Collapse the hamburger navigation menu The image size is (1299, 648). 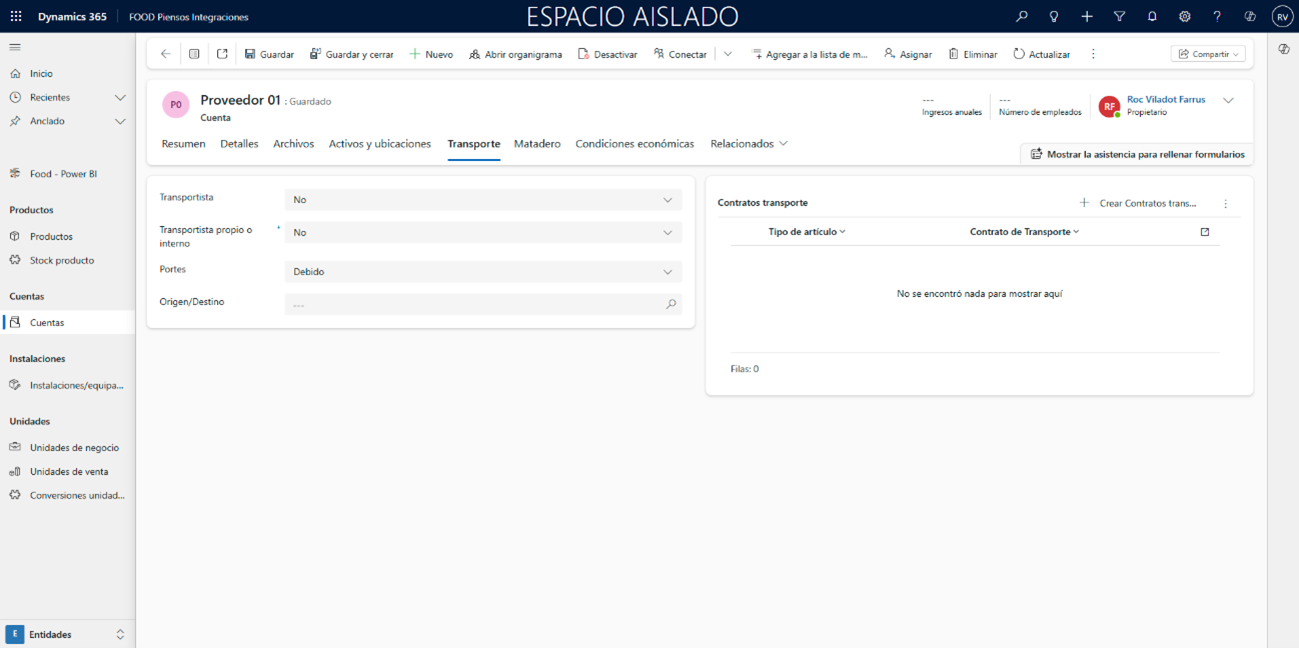point(15,47)
